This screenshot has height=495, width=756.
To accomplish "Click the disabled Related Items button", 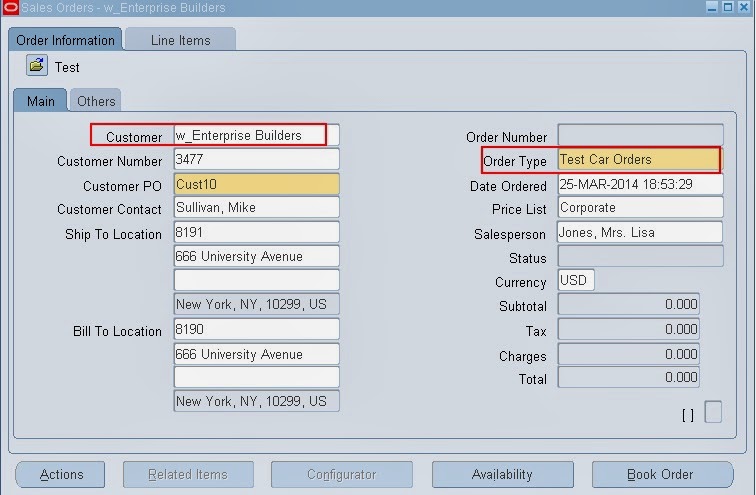I will (x=188, y=475).
